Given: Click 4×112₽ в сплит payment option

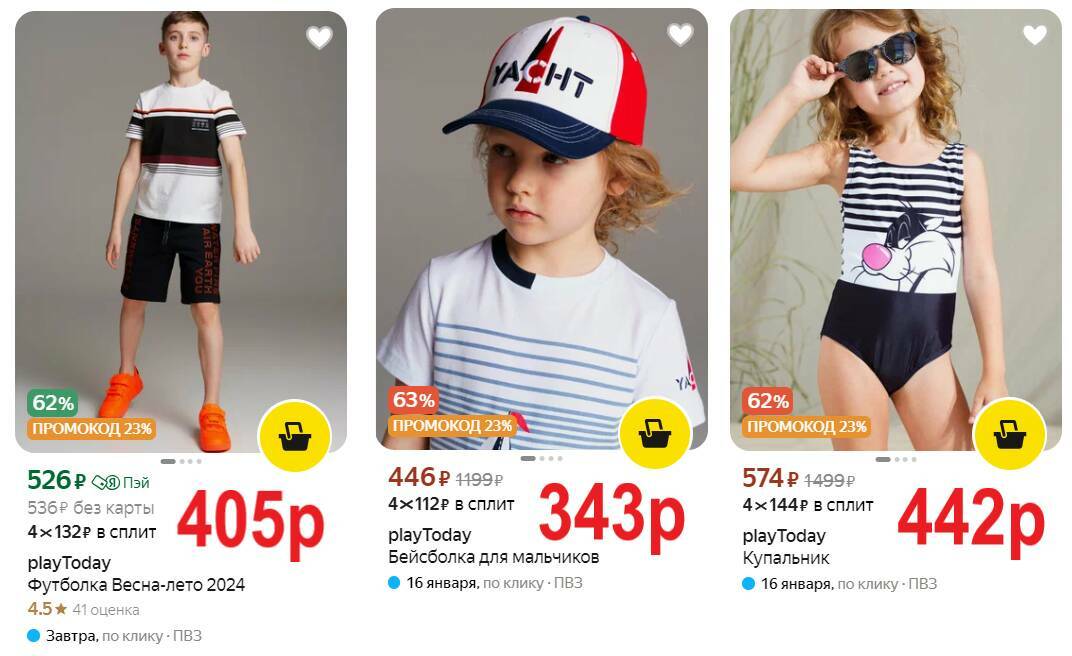Looking at the screenshot, I should click(x=451, y=504).
